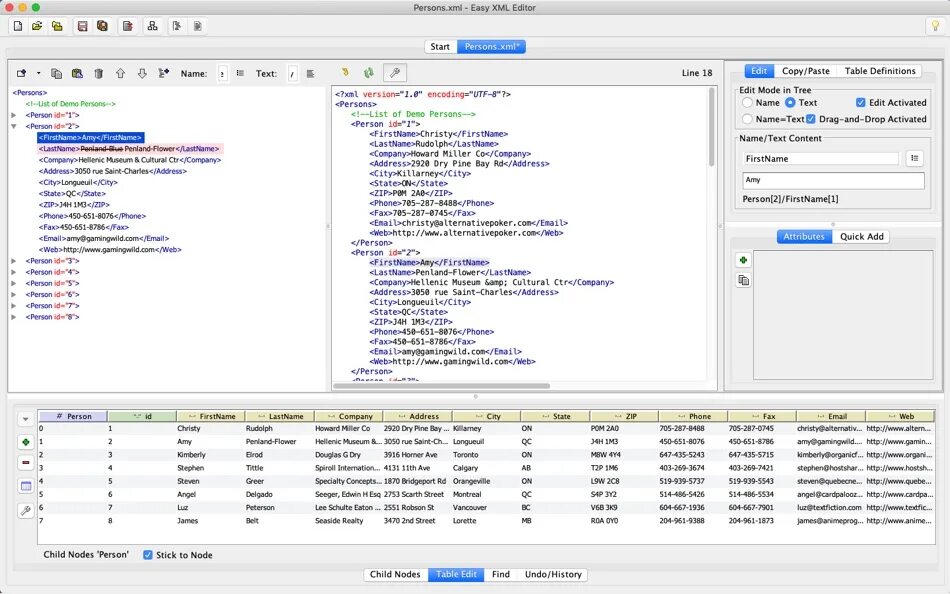950x594 pixels.
Task: Click the vertical scrollbar of XML source view
Action: pos(712,127)
